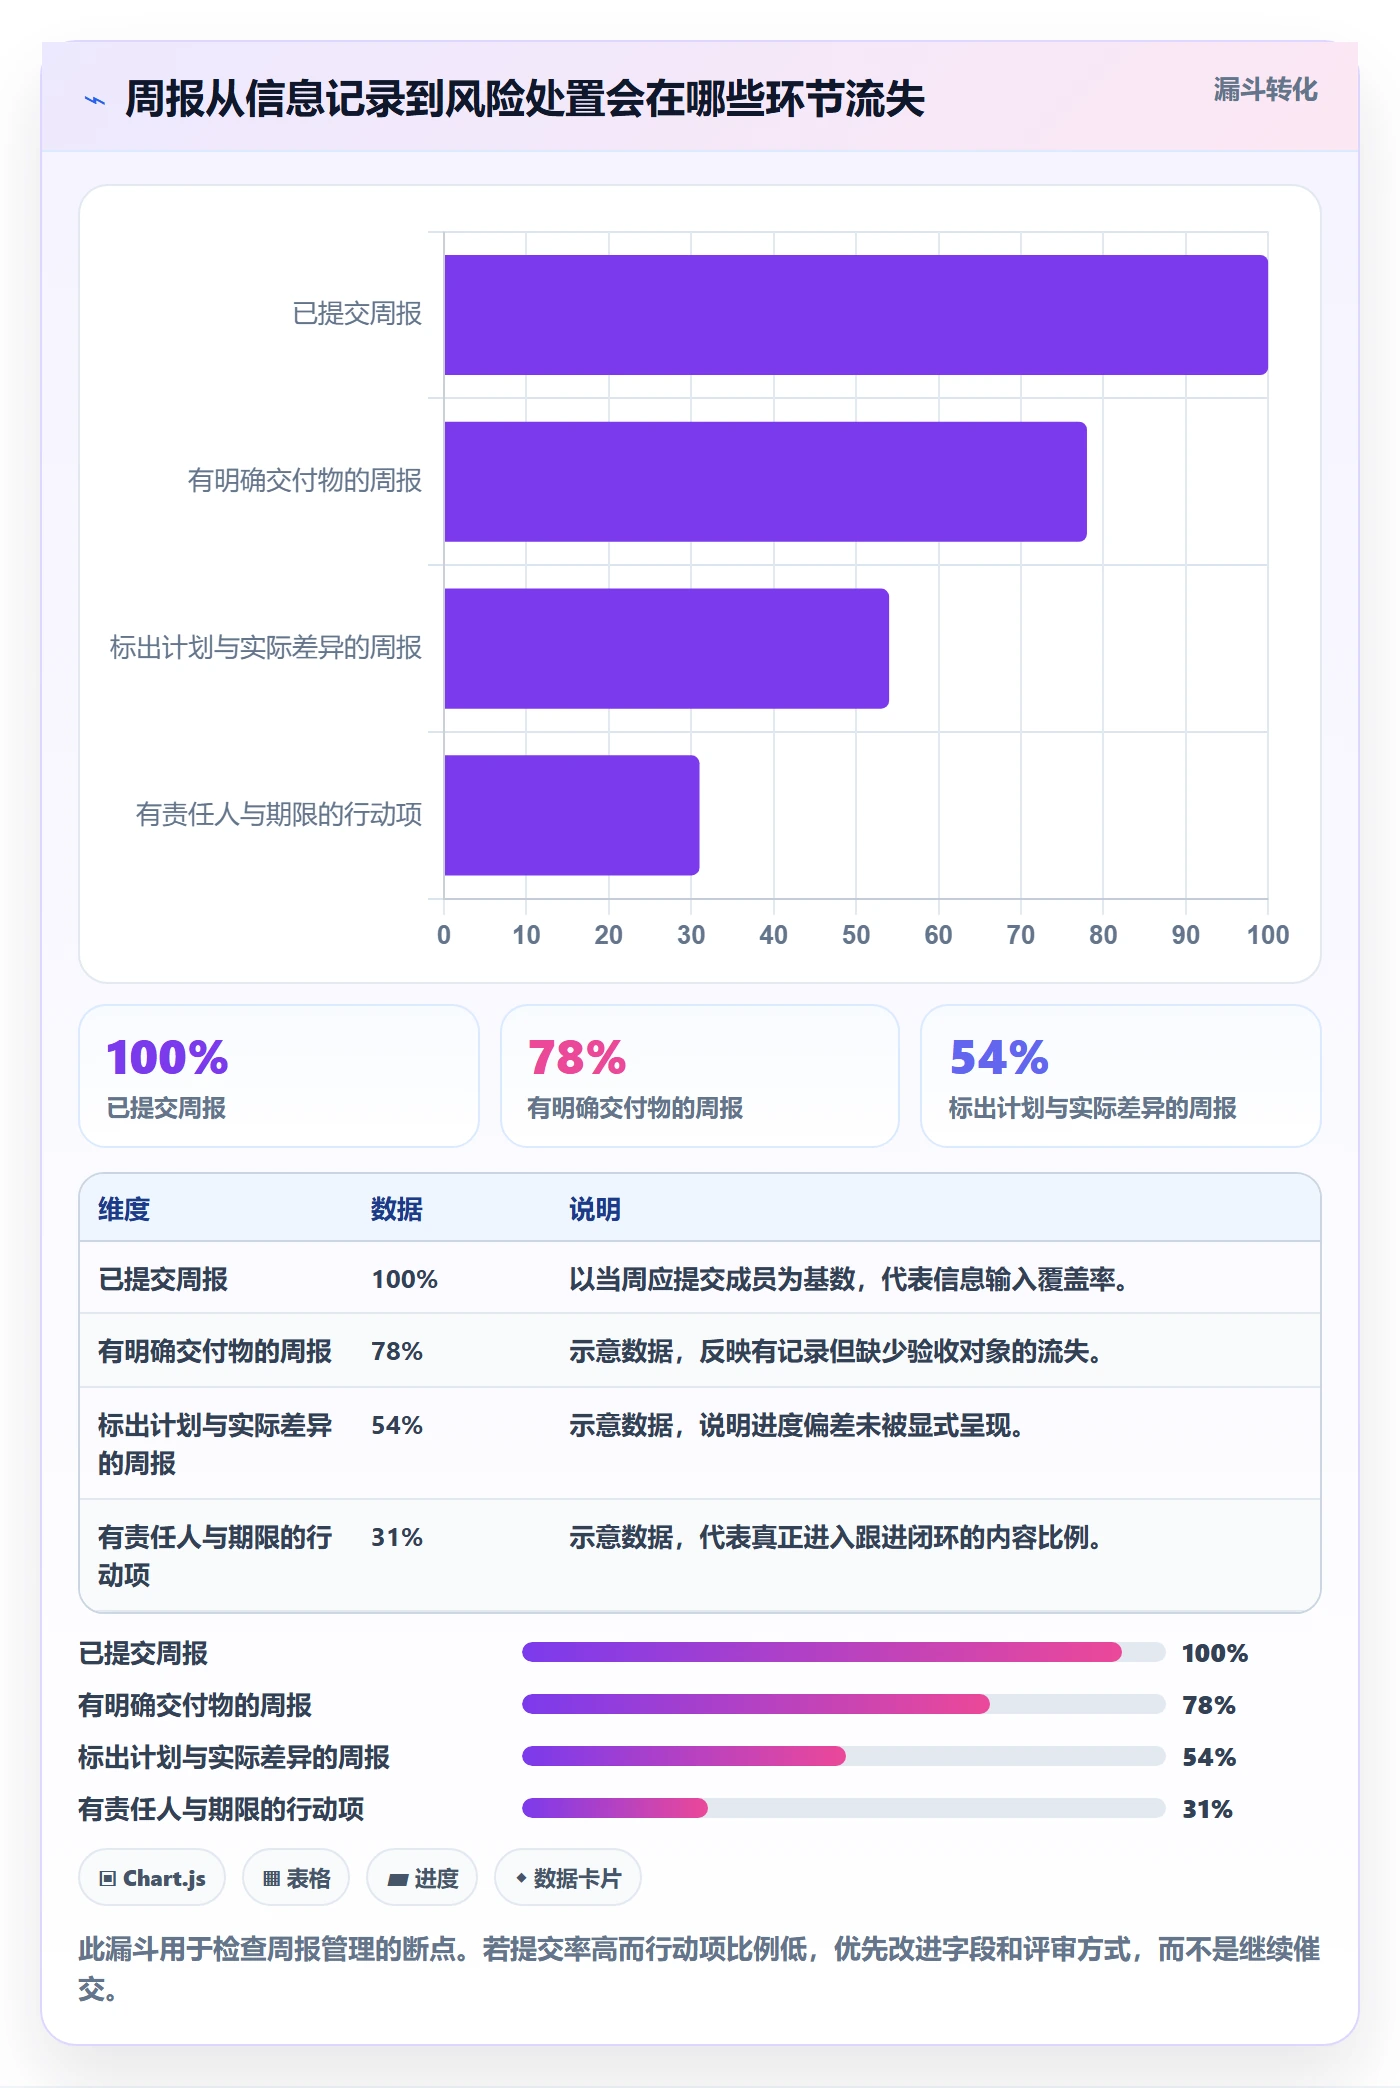Click the 54% stat card
1400x2088 pixels.
coord(1121,1076)
